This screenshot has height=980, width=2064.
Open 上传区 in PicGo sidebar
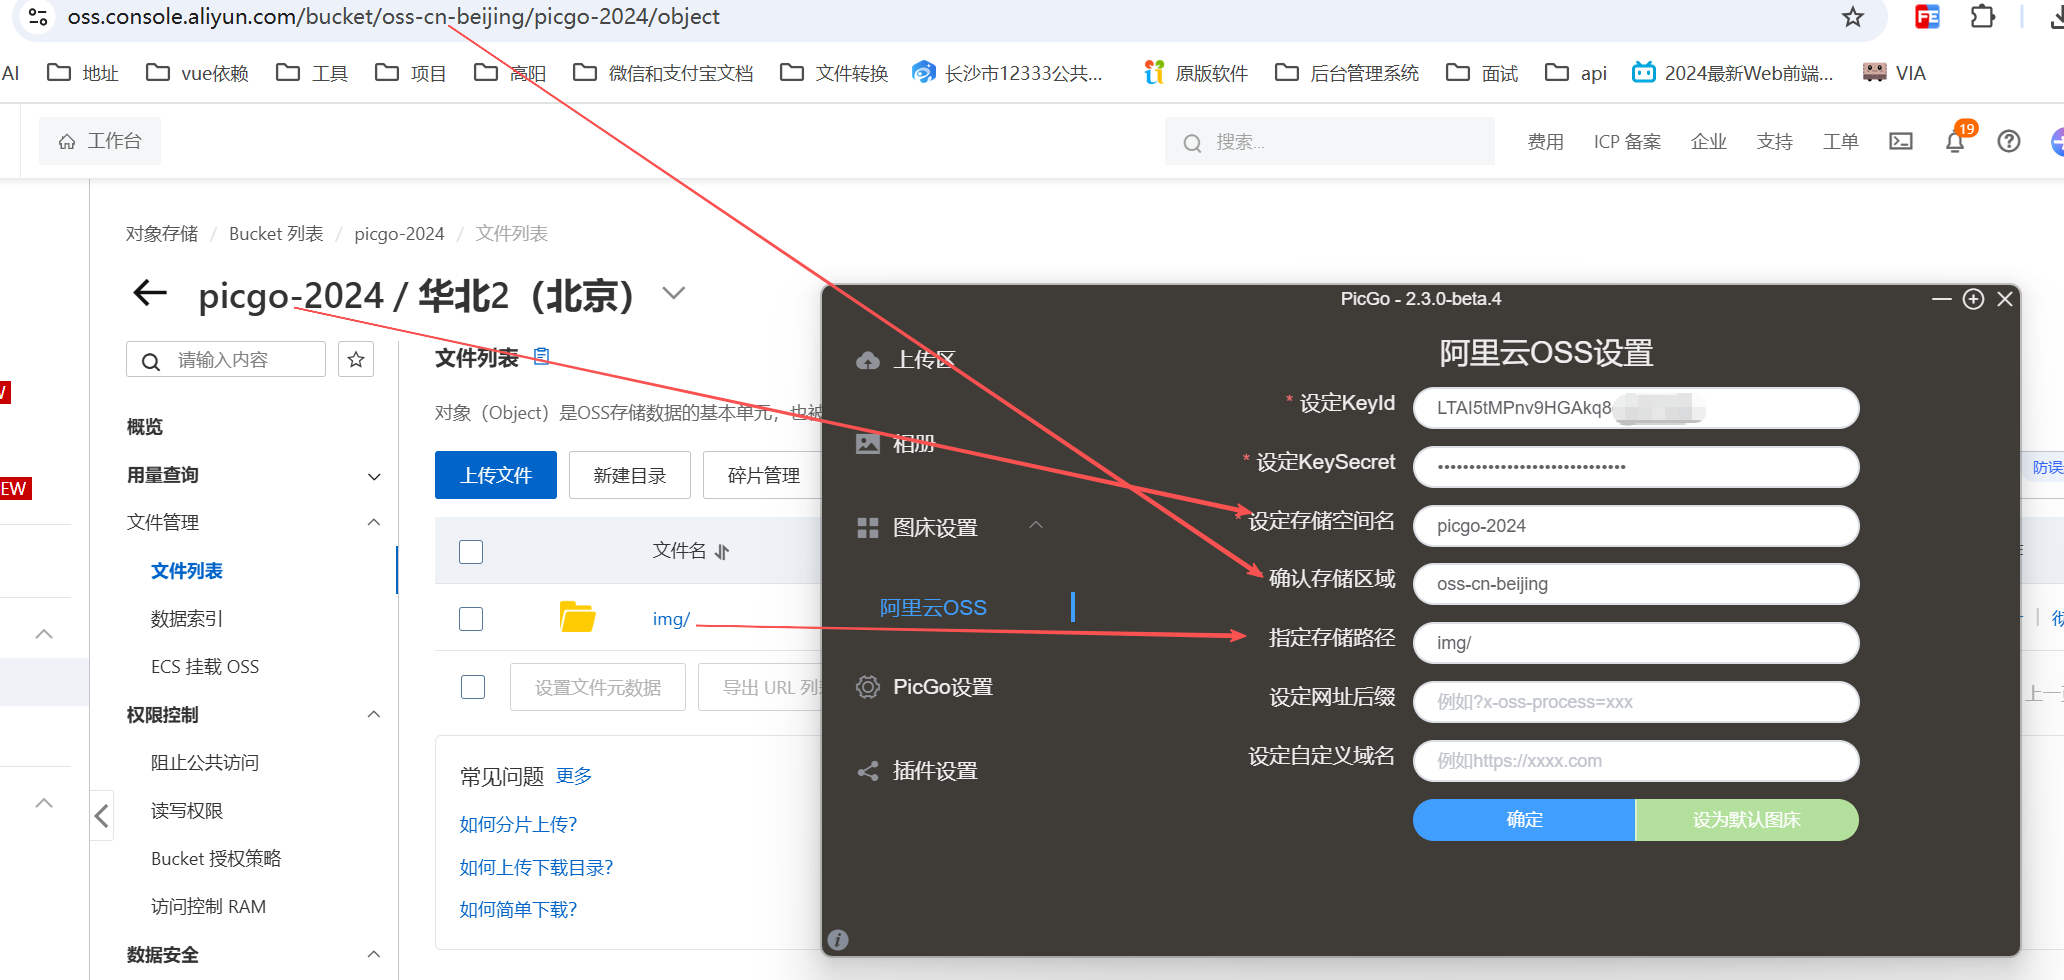923,360
